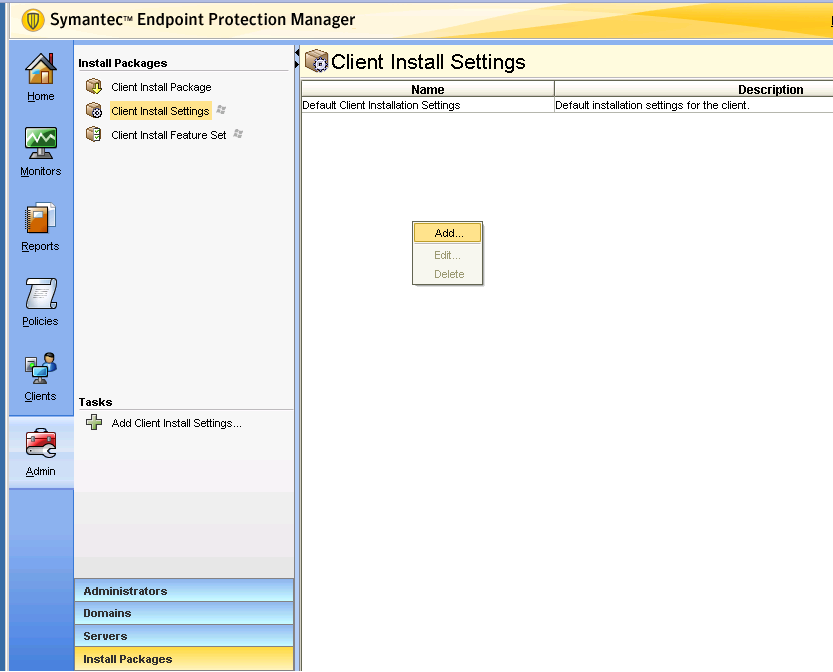This screenshot has height=672, width=833.
Task: Open the Clients page icon
Action: [40, 370]
